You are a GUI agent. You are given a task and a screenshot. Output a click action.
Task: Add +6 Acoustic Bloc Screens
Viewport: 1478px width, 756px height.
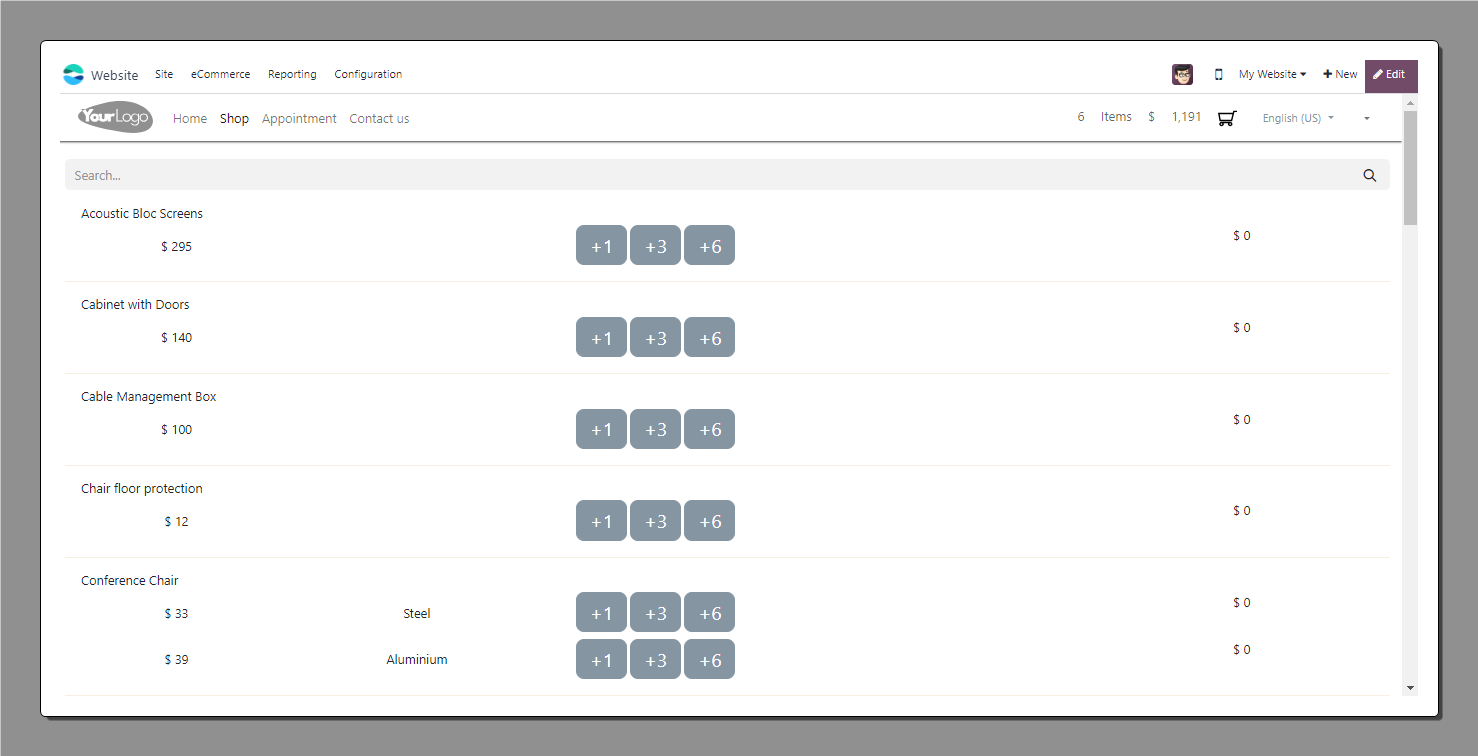click(709, 245)
